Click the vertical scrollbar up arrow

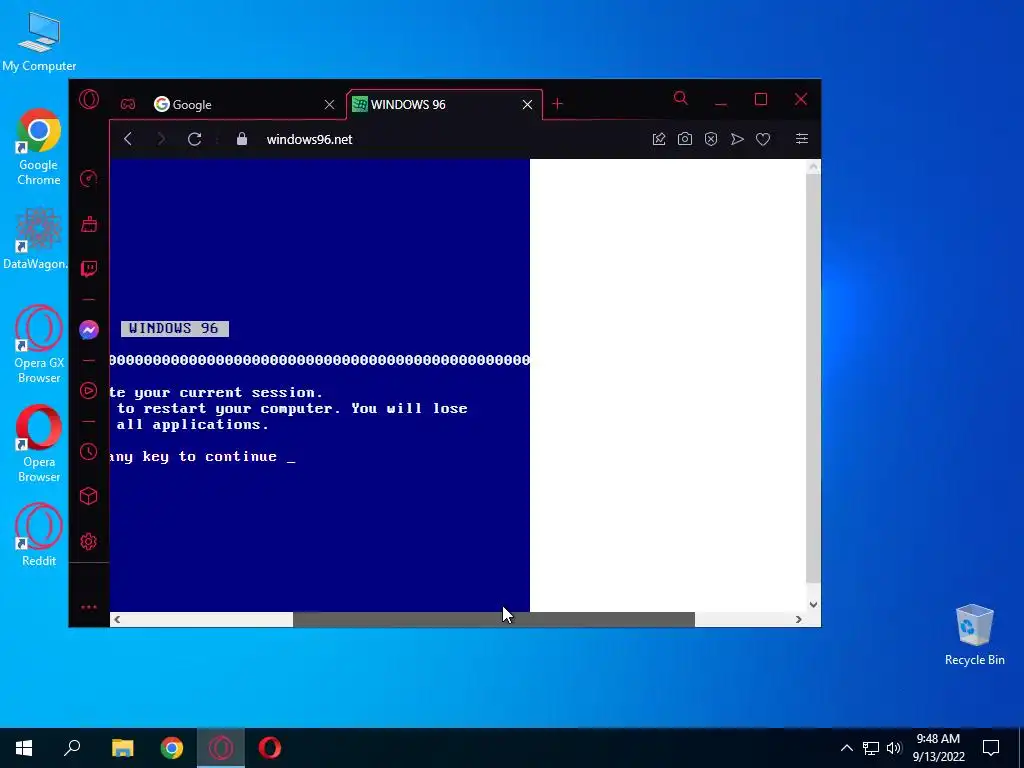(813, 167)
